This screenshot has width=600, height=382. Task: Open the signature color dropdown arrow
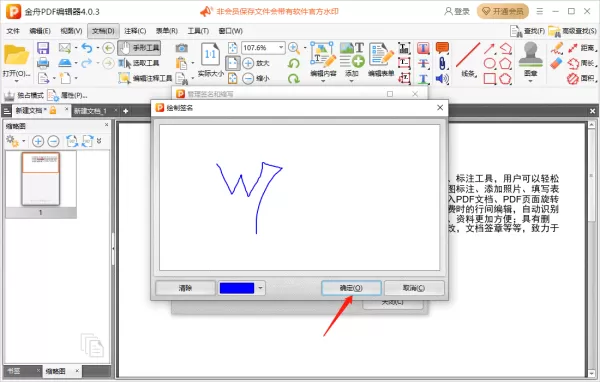[260, 288]
